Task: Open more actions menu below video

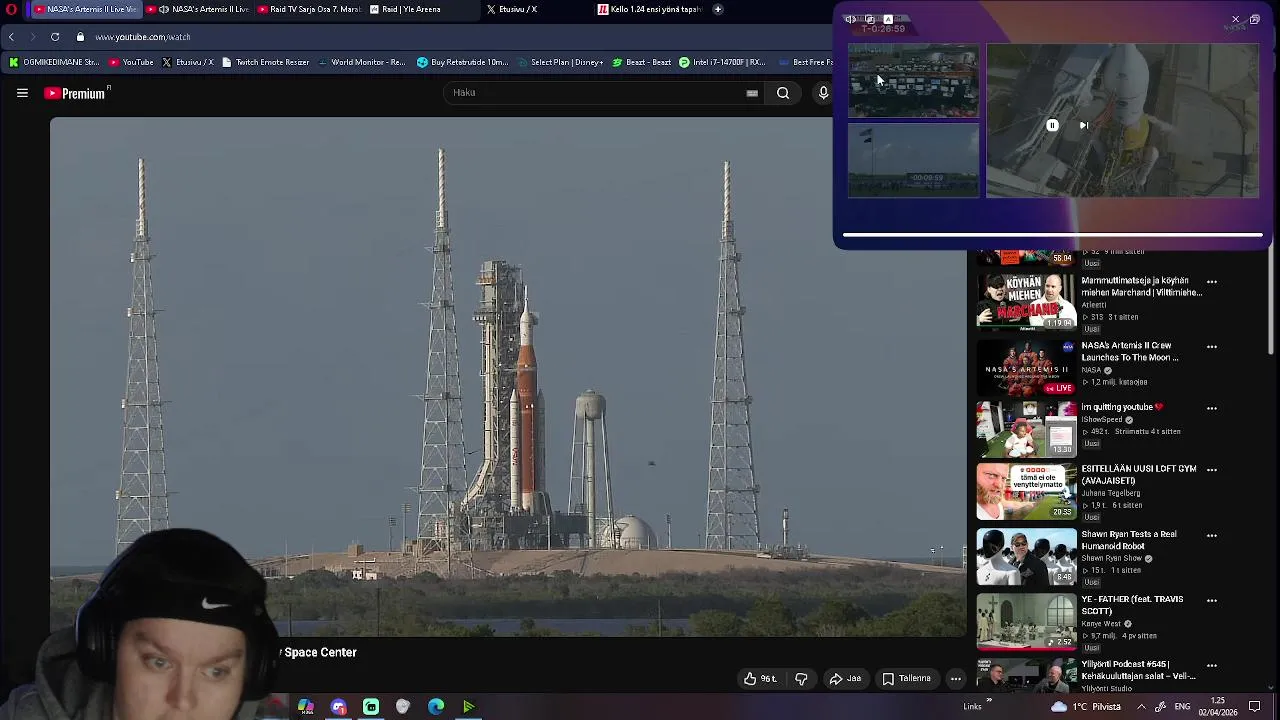Action: (x=956, y=678)
